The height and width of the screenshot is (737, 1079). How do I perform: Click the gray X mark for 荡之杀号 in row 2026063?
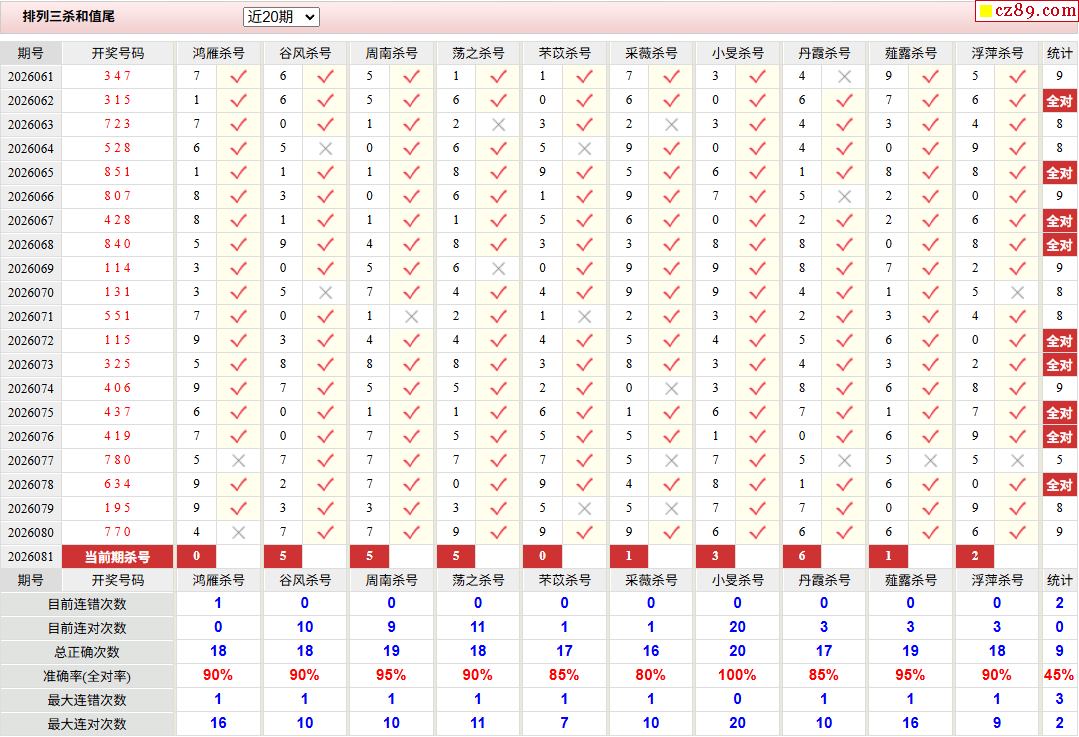pos(498,125)
